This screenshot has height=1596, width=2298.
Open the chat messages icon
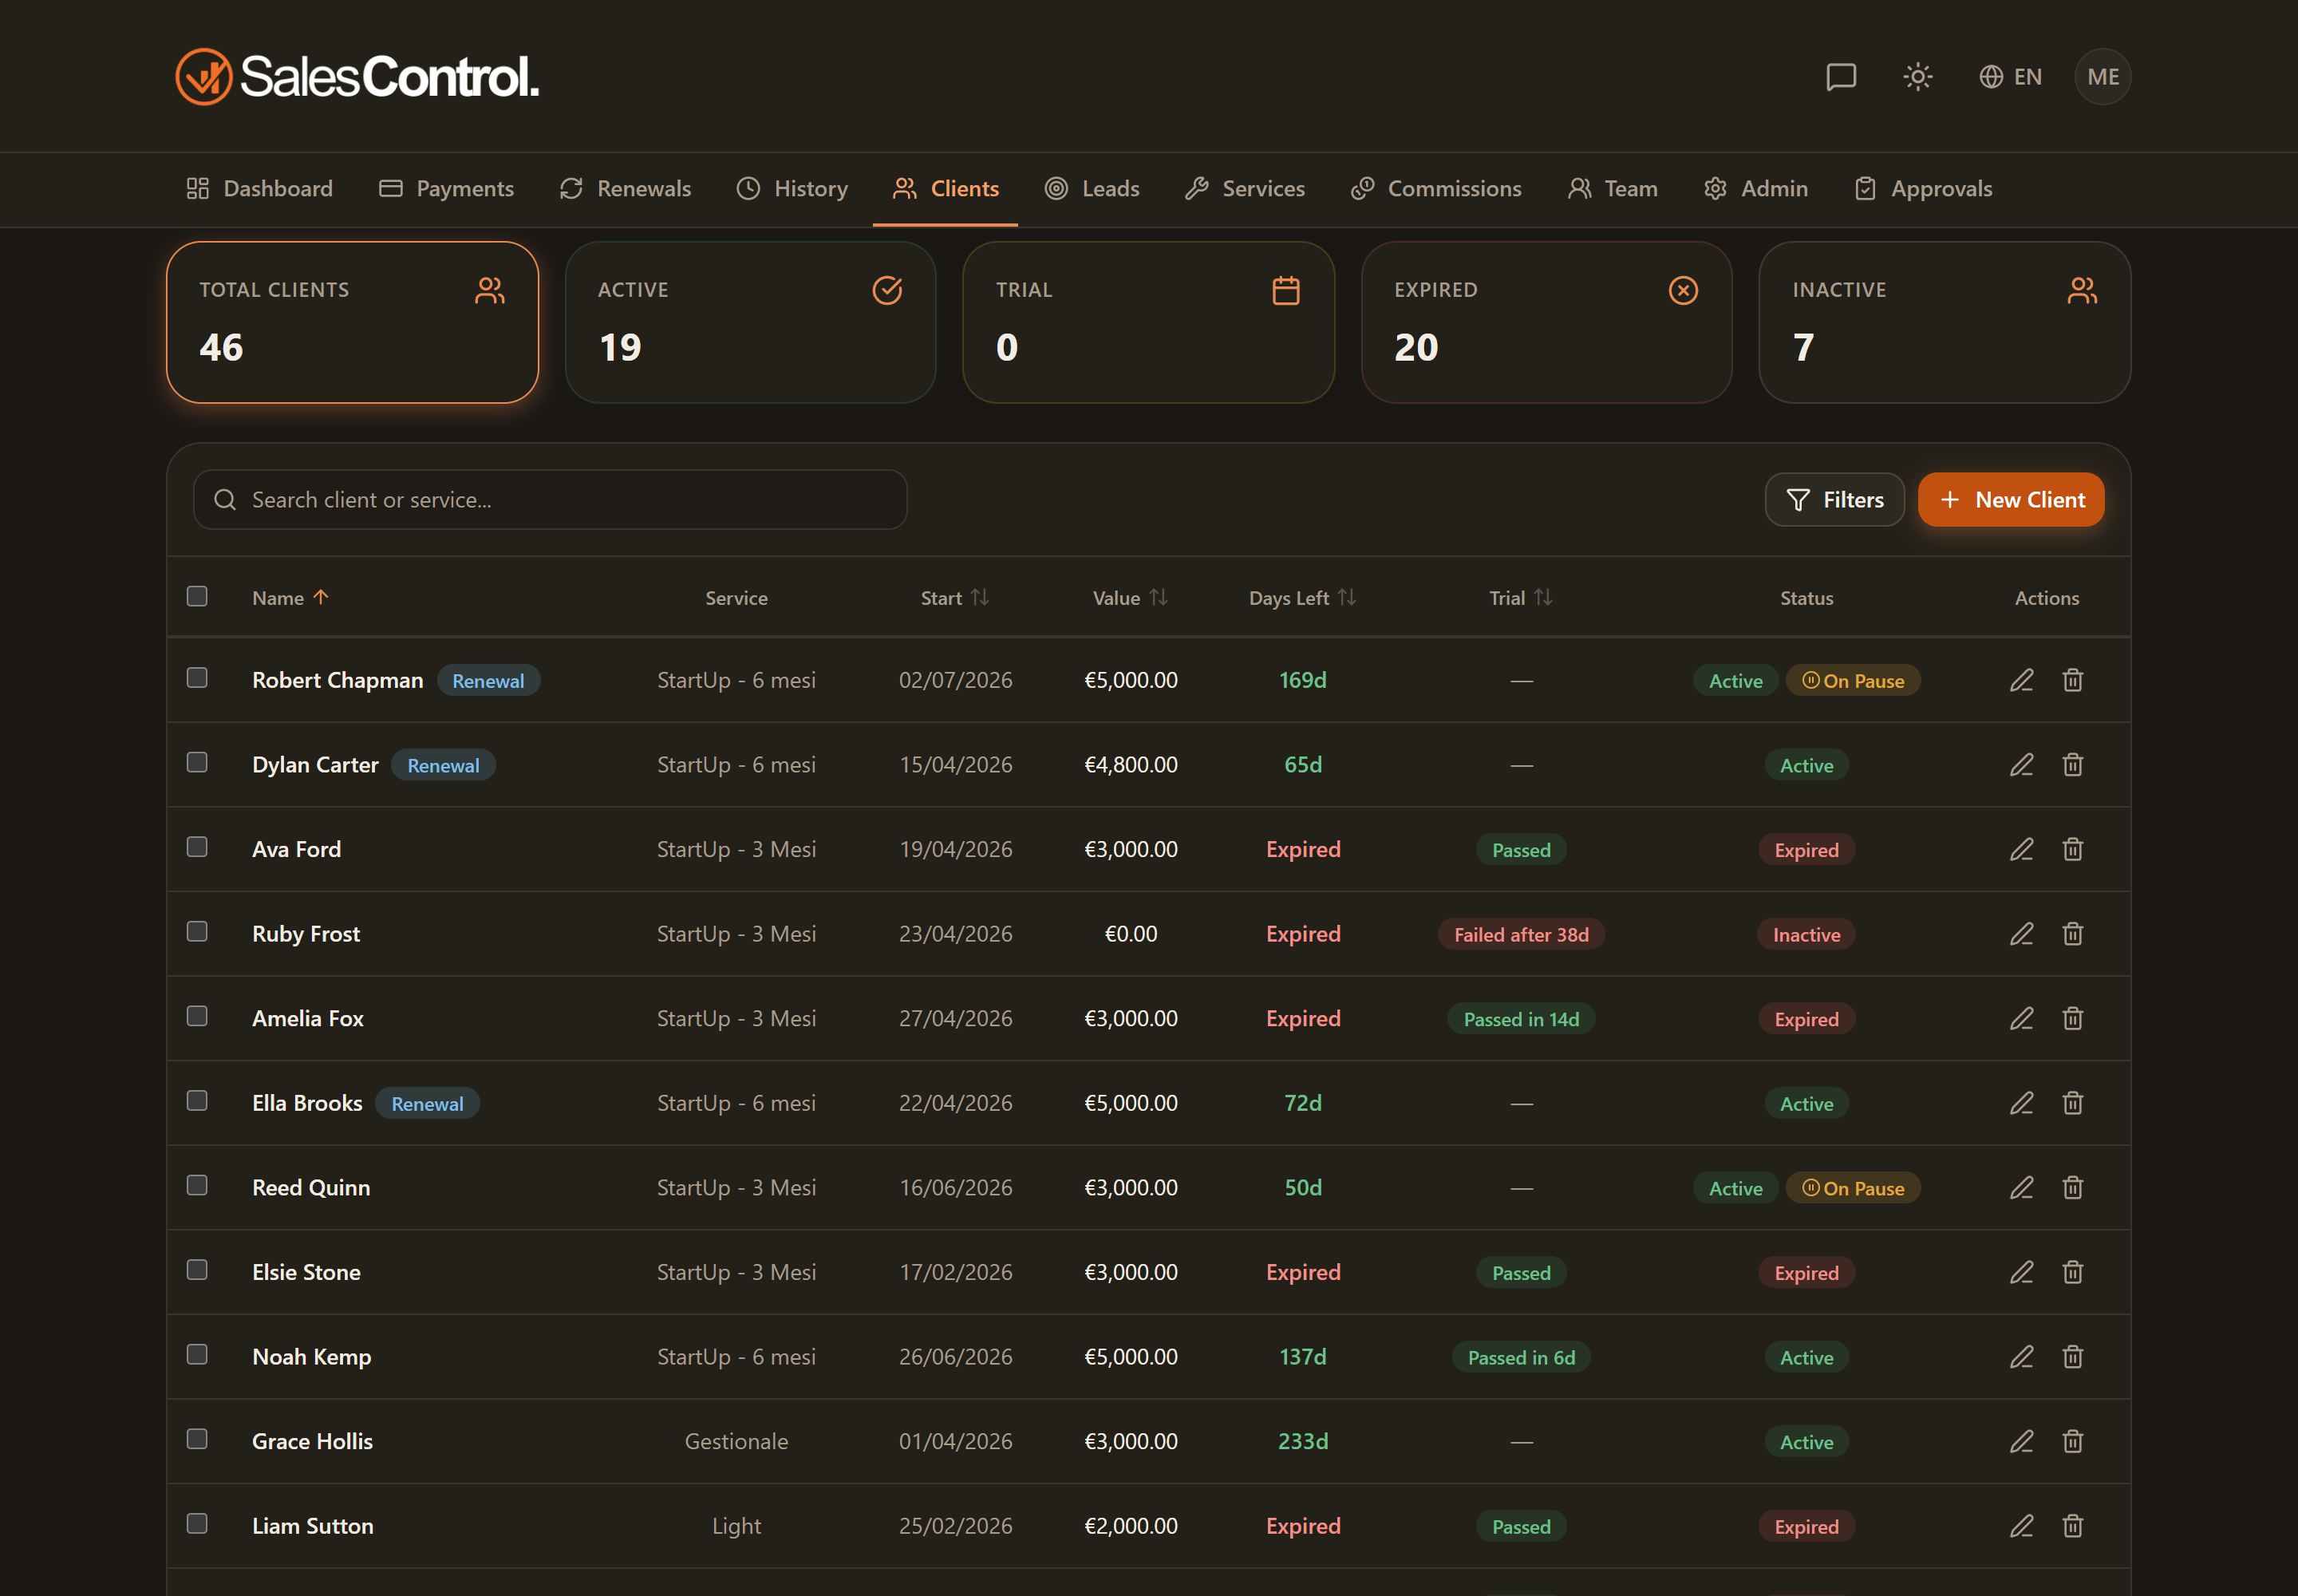1840,77
